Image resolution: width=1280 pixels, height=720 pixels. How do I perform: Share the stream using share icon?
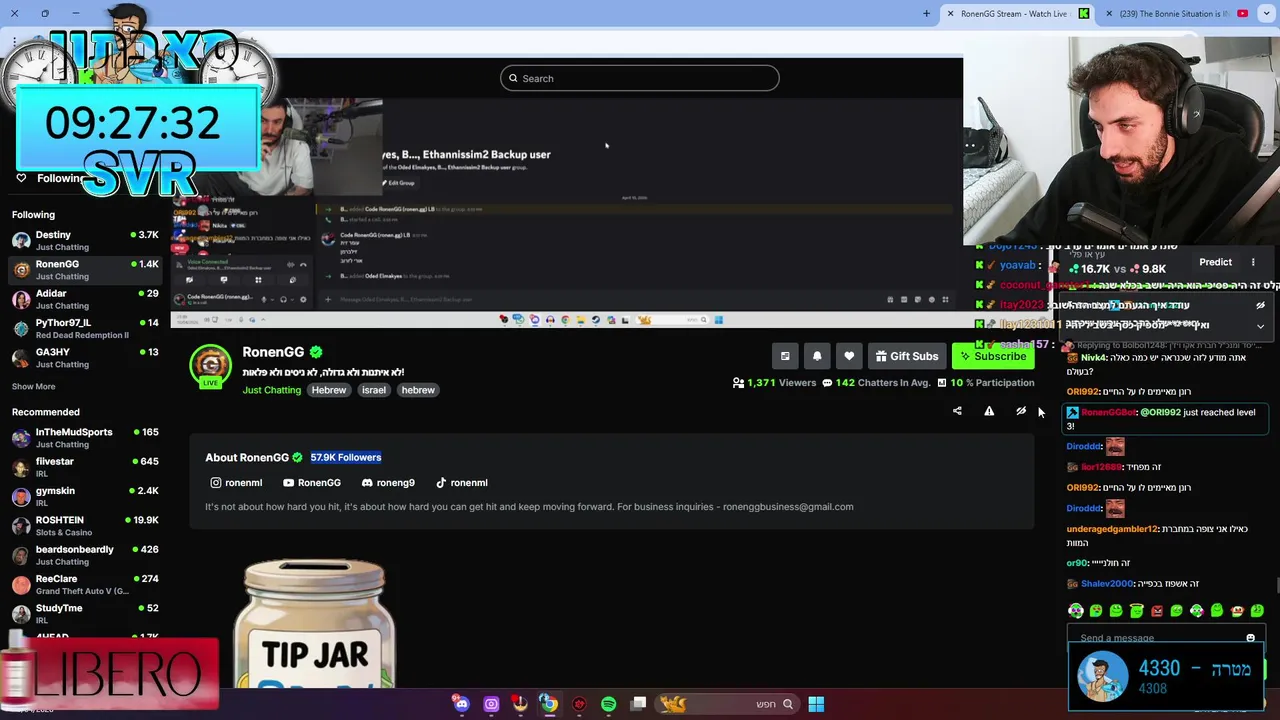pos(957,411)
